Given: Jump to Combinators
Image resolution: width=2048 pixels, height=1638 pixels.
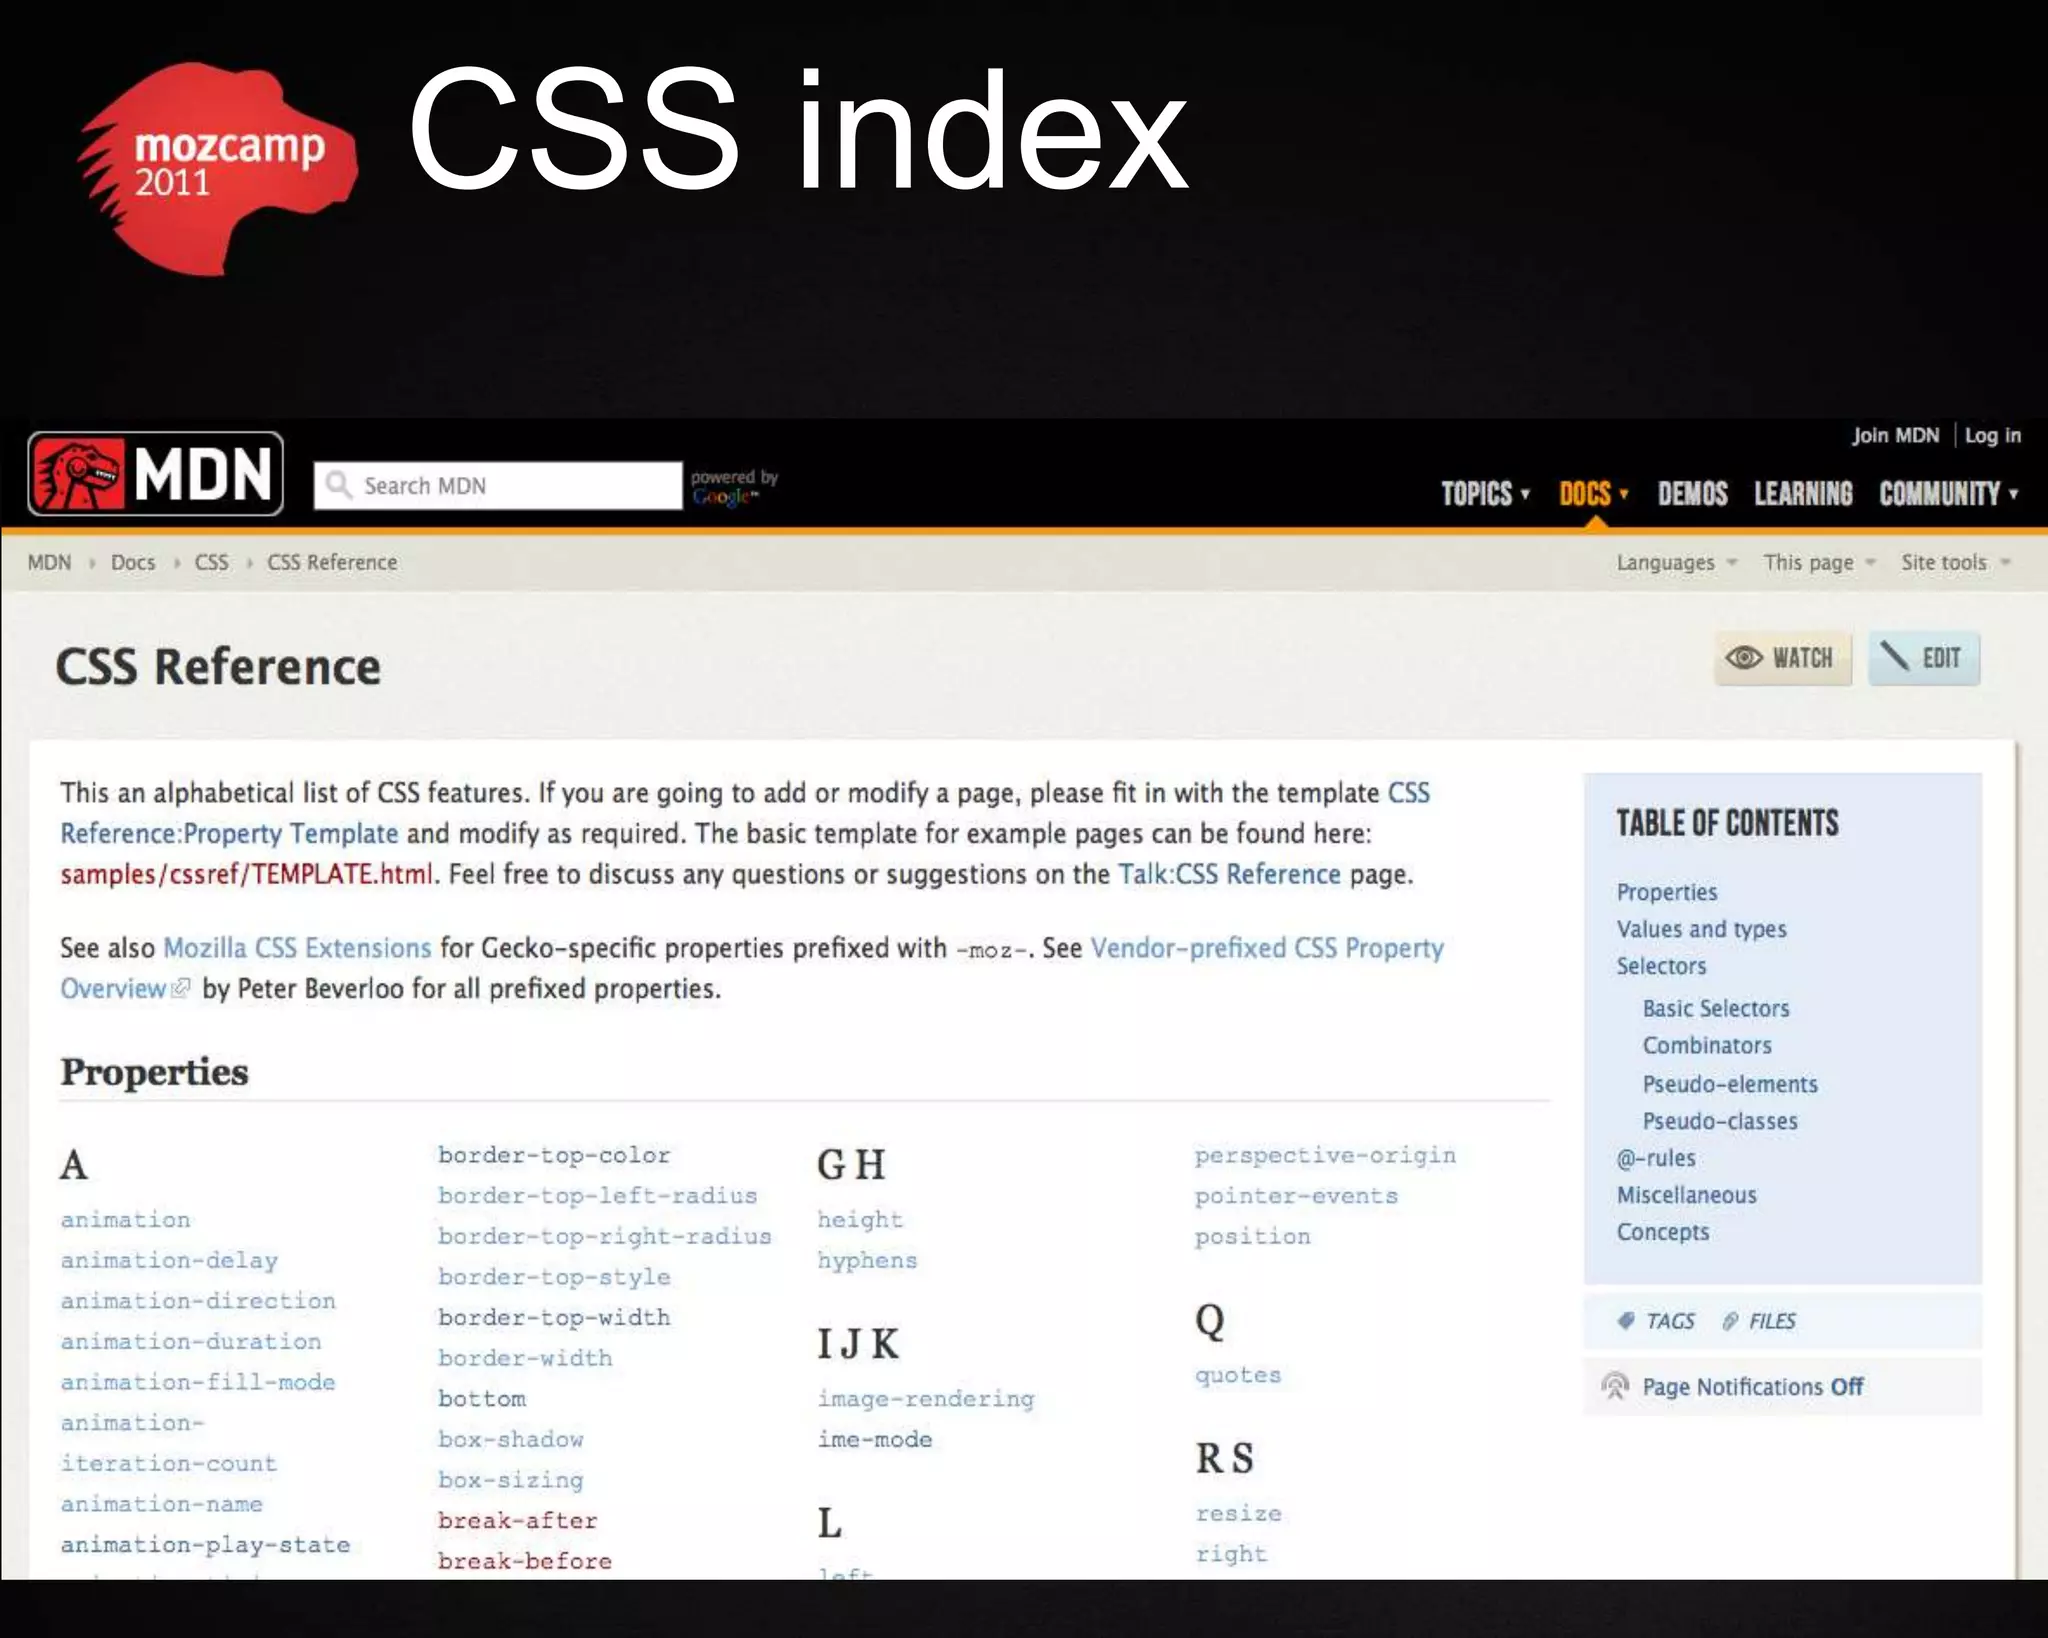Looking at the screenshot, I should tap(1707, 1045).
